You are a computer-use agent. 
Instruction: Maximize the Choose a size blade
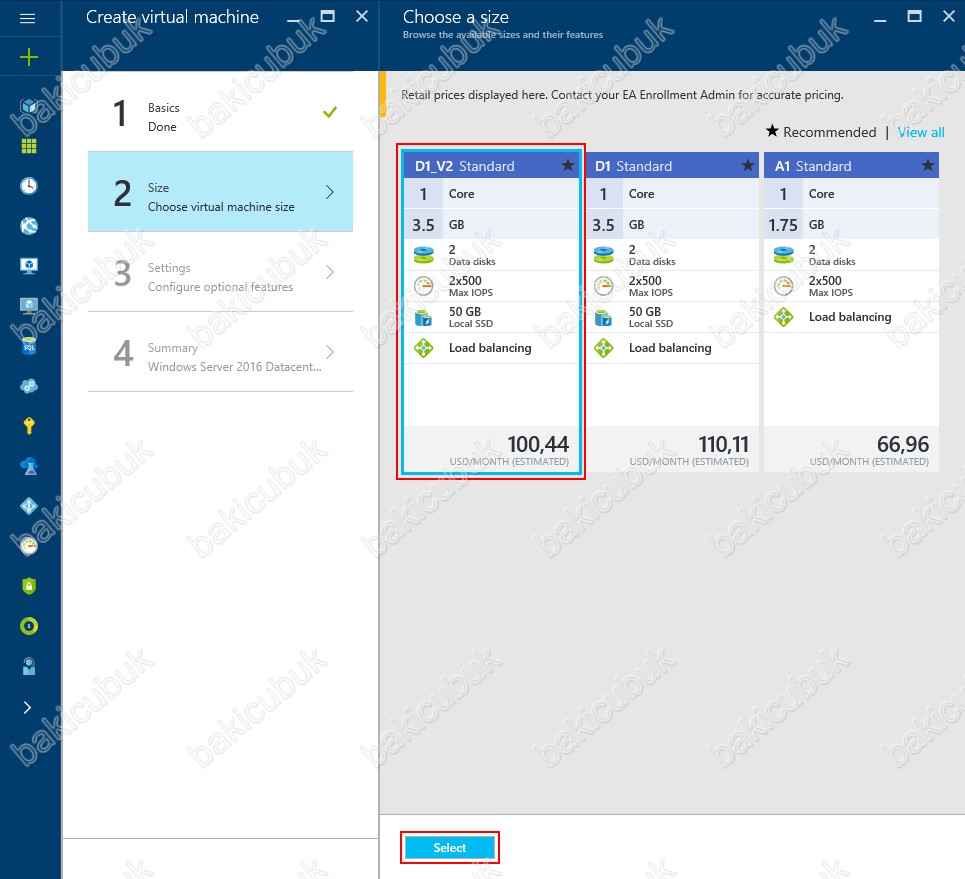tap(915, 17)
